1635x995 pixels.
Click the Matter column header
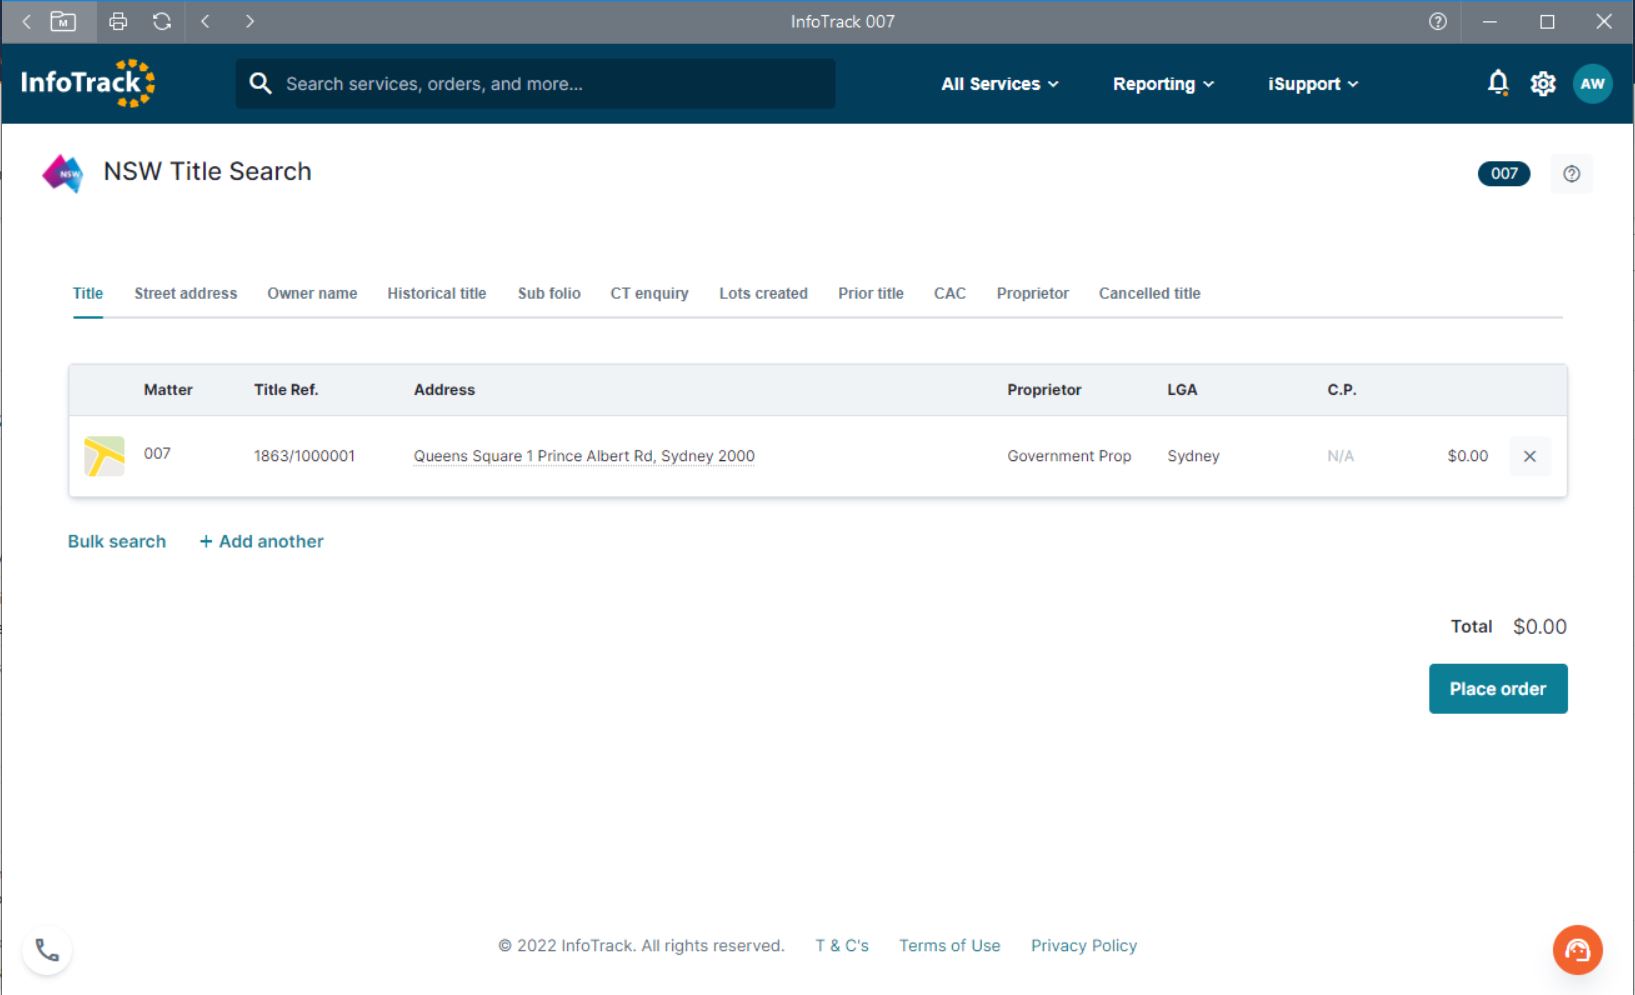(x=168, y=390)
